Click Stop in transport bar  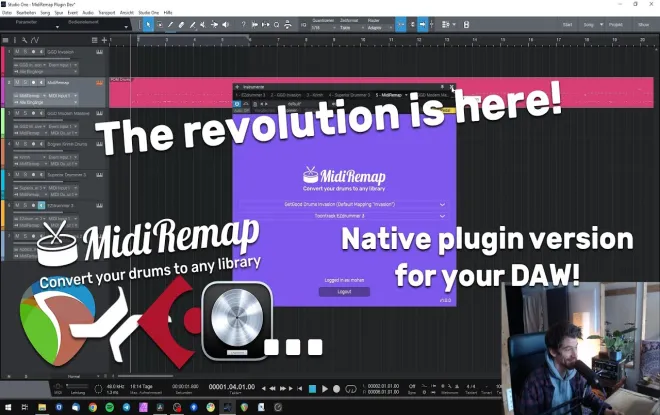pyautogui.click(x=312, y=389)
